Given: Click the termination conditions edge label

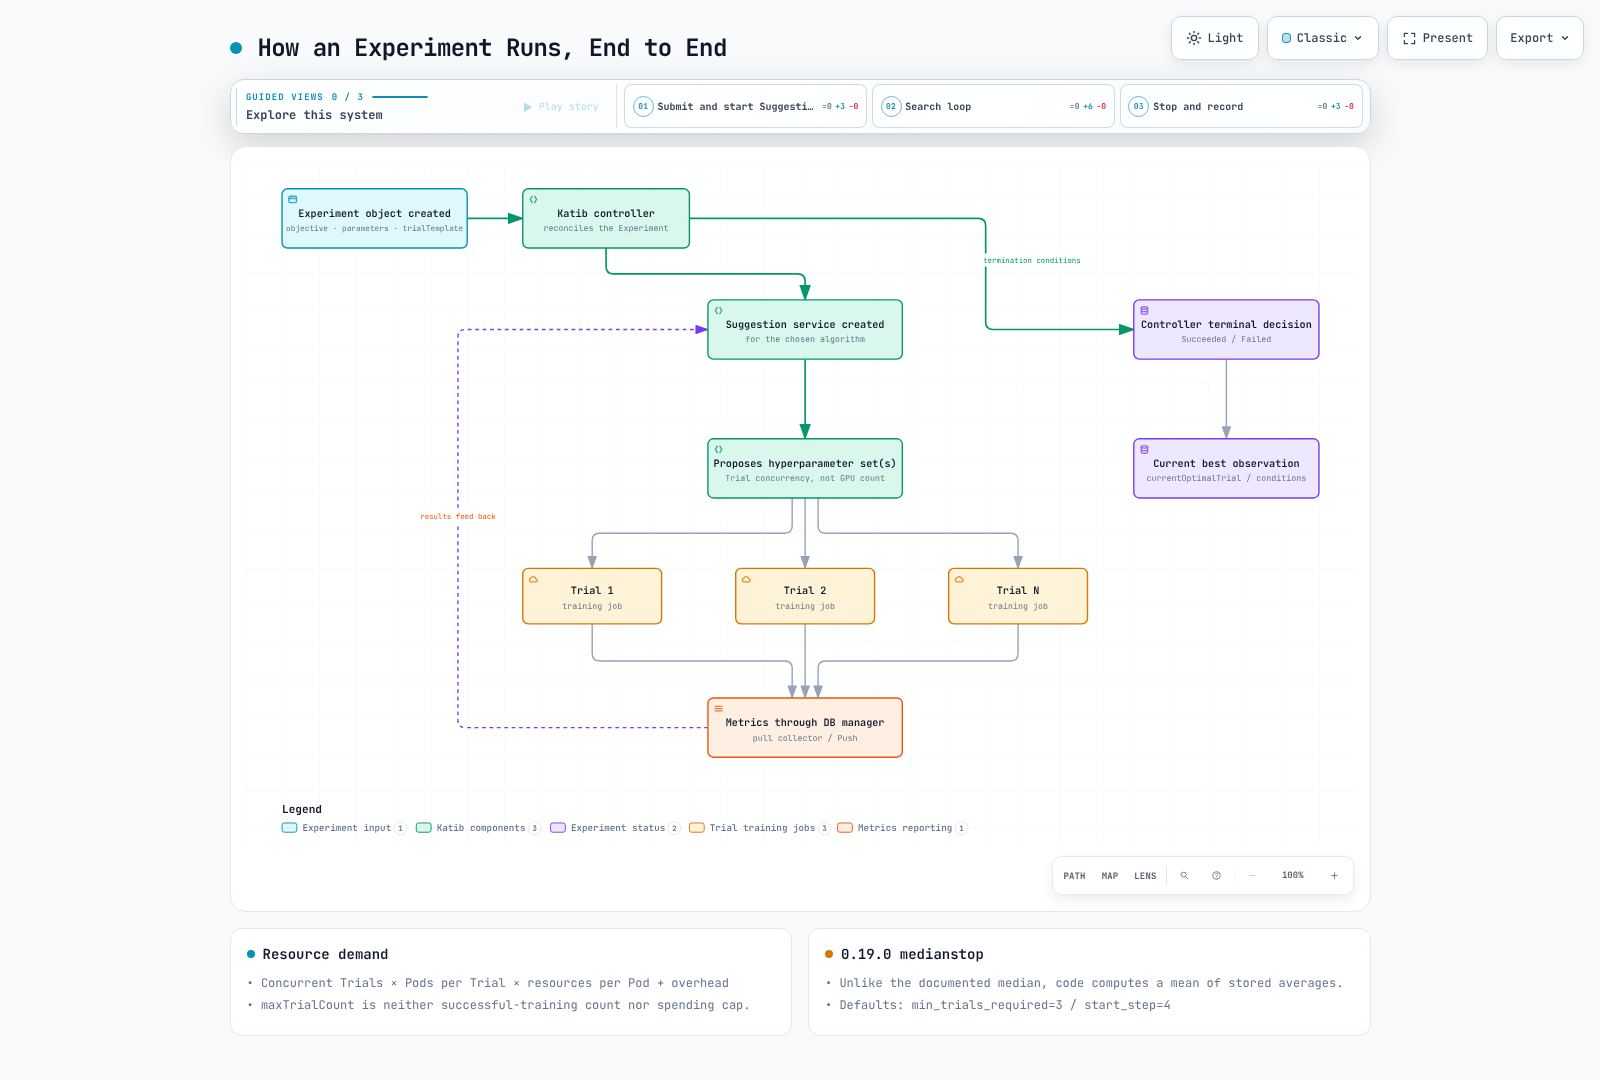Looking at the screenshot, I should [x=1032, y=261].
